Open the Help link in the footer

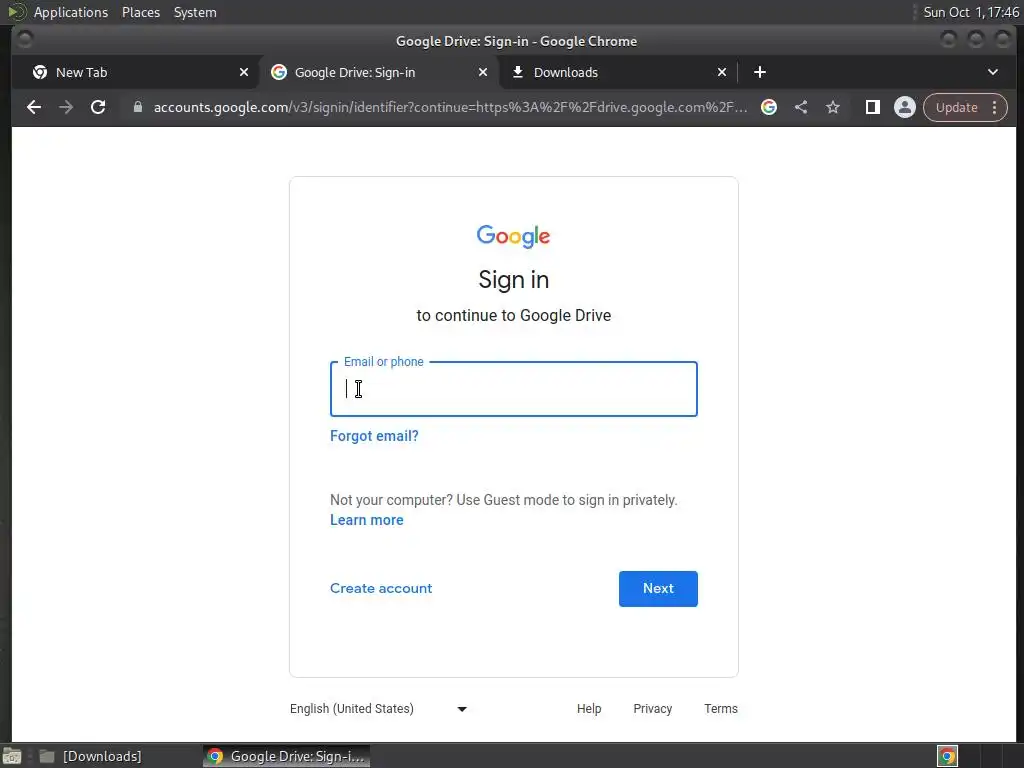point(589,709)
